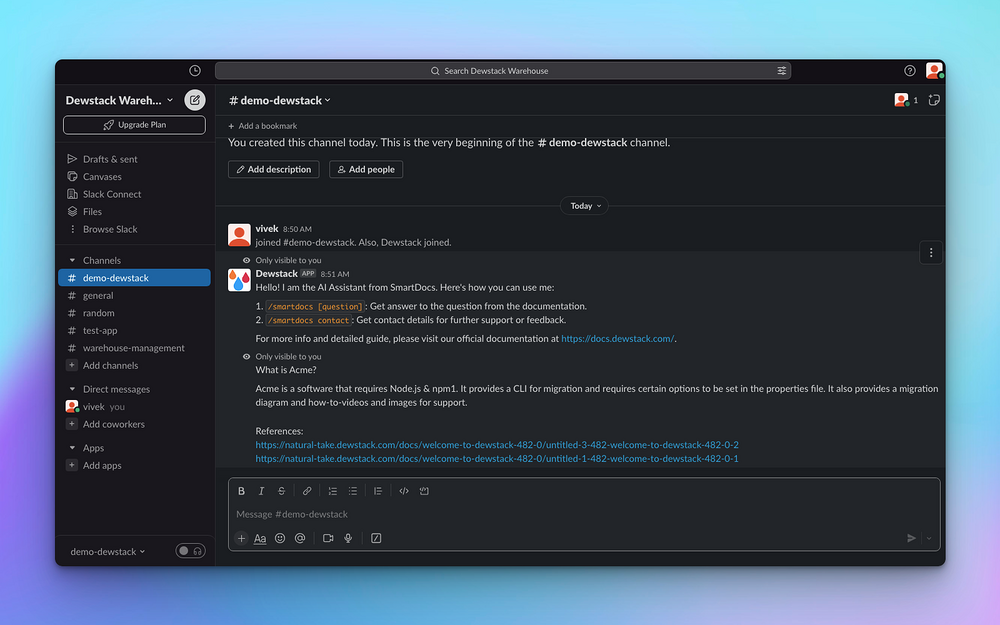Open reference link ending in 482-0-1
Image resolution: width=1000 pixels, height=625 pixels.
(497, 459)
